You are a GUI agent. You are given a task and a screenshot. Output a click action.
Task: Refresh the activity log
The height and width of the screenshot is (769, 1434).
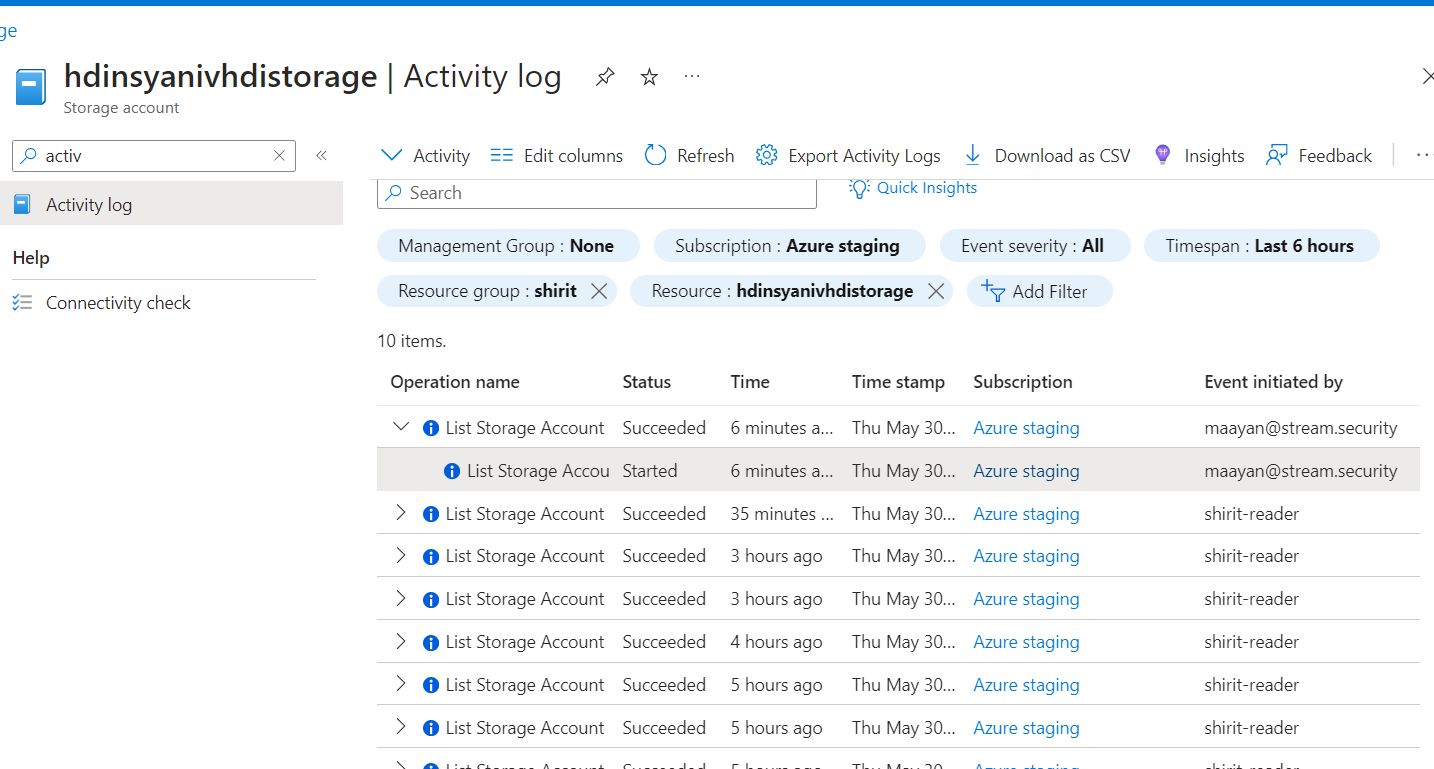[x=689, y=155]
